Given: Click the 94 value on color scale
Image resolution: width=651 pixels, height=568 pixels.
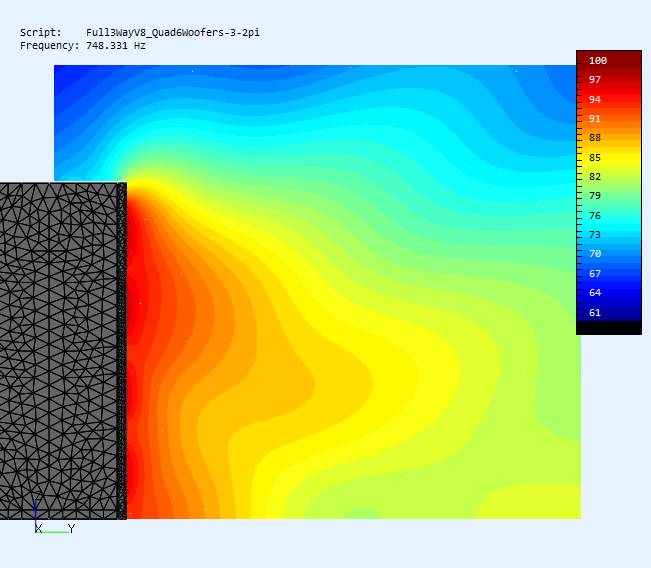Looking at the screenshot, I should click(595, 100).
